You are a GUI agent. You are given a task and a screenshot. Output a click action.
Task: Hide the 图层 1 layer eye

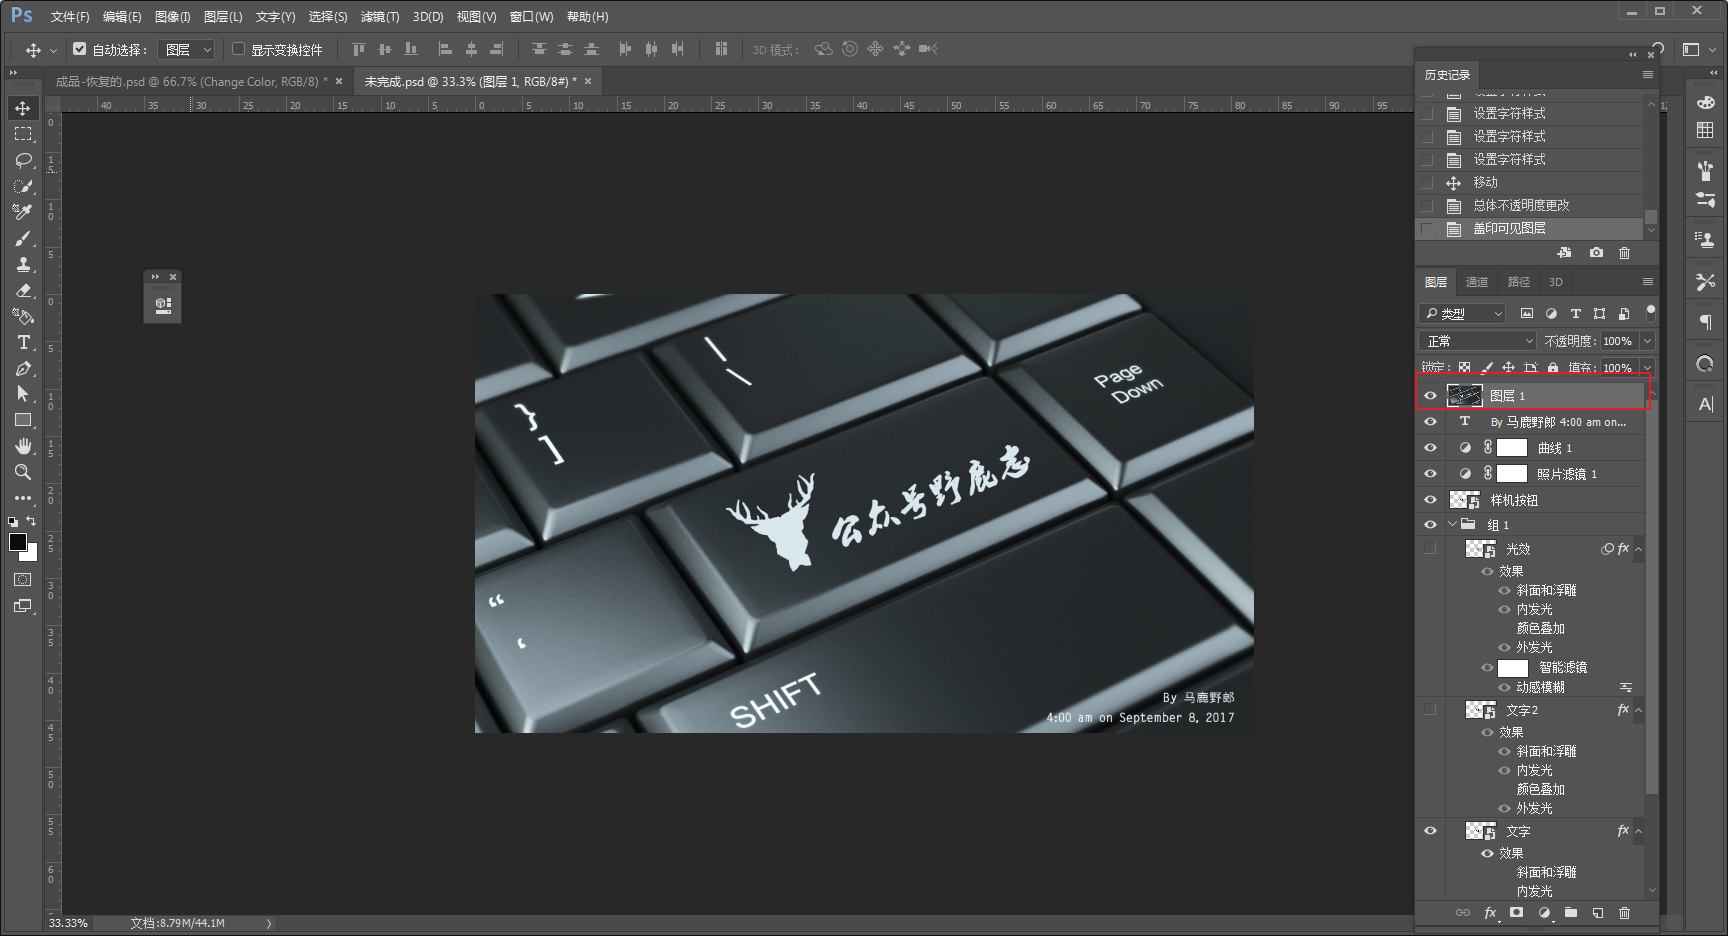coord(1430,396)
